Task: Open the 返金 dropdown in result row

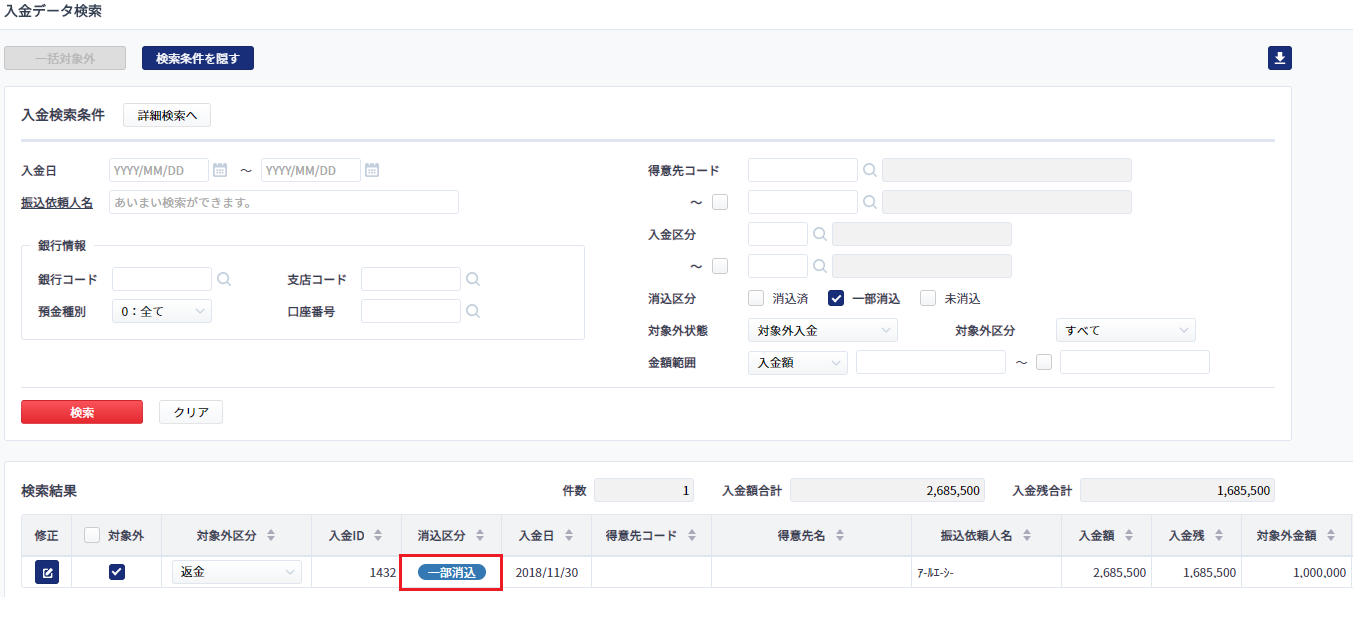Action: [237, 572]
